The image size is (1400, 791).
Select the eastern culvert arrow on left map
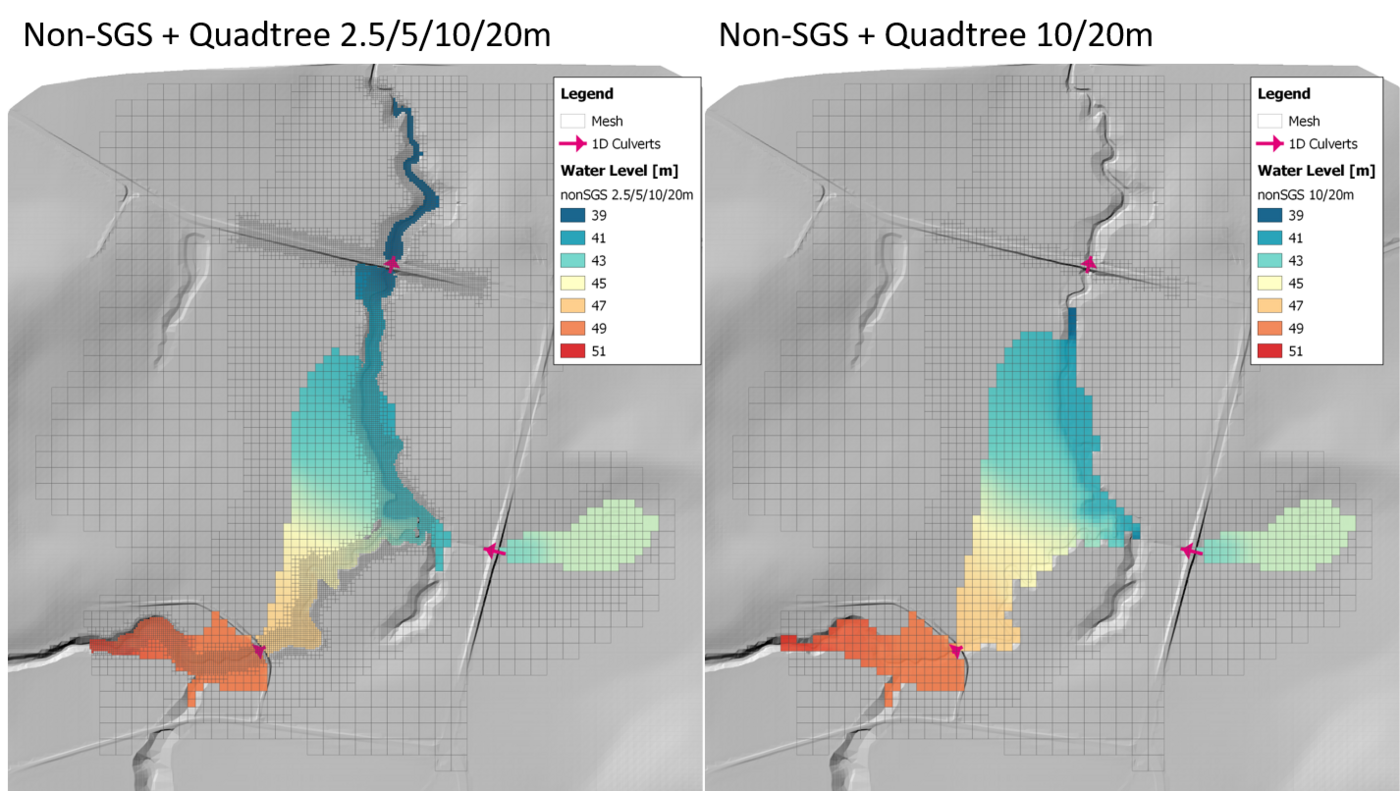[494, 550]
